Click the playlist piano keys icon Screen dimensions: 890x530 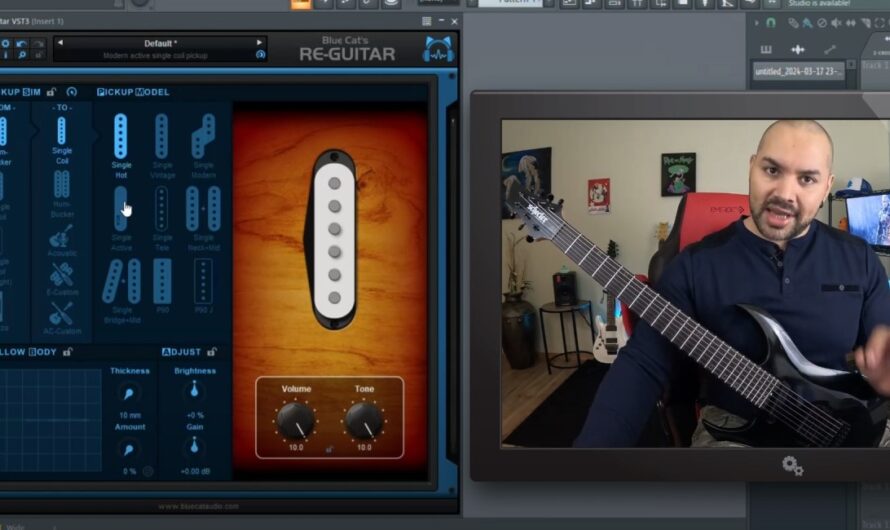[x=766, y=49]
